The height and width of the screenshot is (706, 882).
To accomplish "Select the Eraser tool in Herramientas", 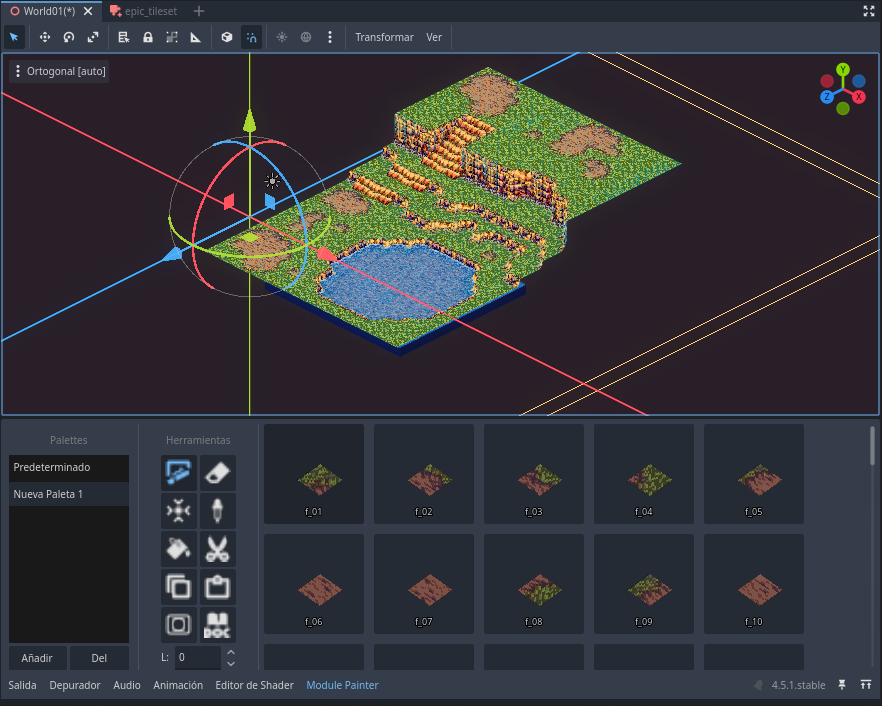I will pos(218,473).
